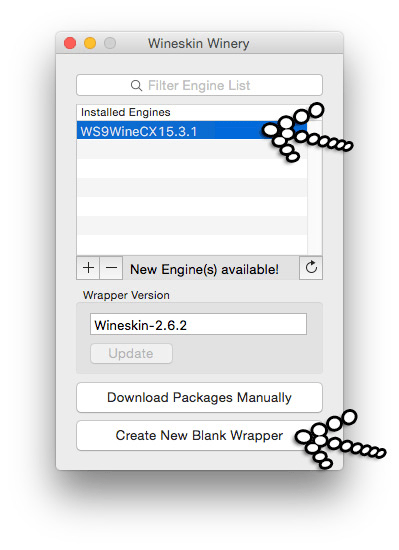399x550 pixels.
Task: Add a new engine with plus button
Action: tap(88, 268)
